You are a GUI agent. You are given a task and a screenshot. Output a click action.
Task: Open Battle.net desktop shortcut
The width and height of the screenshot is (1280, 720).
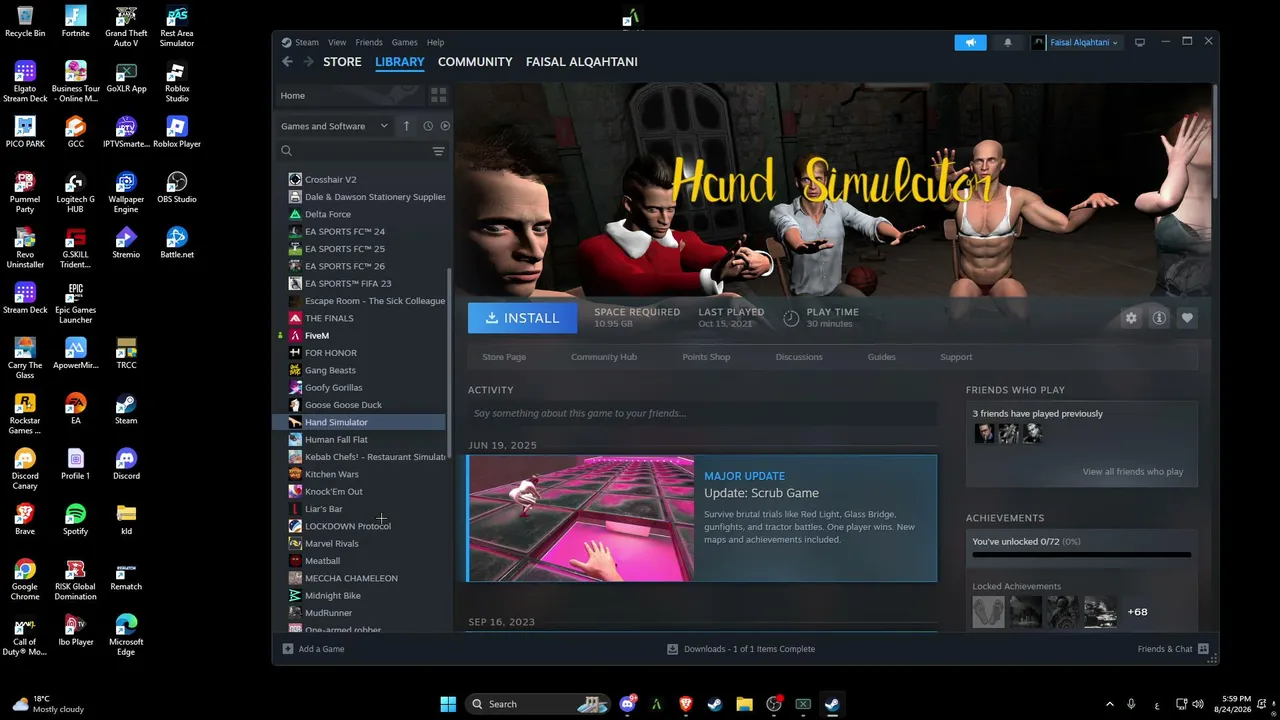[x=177, y=242]
